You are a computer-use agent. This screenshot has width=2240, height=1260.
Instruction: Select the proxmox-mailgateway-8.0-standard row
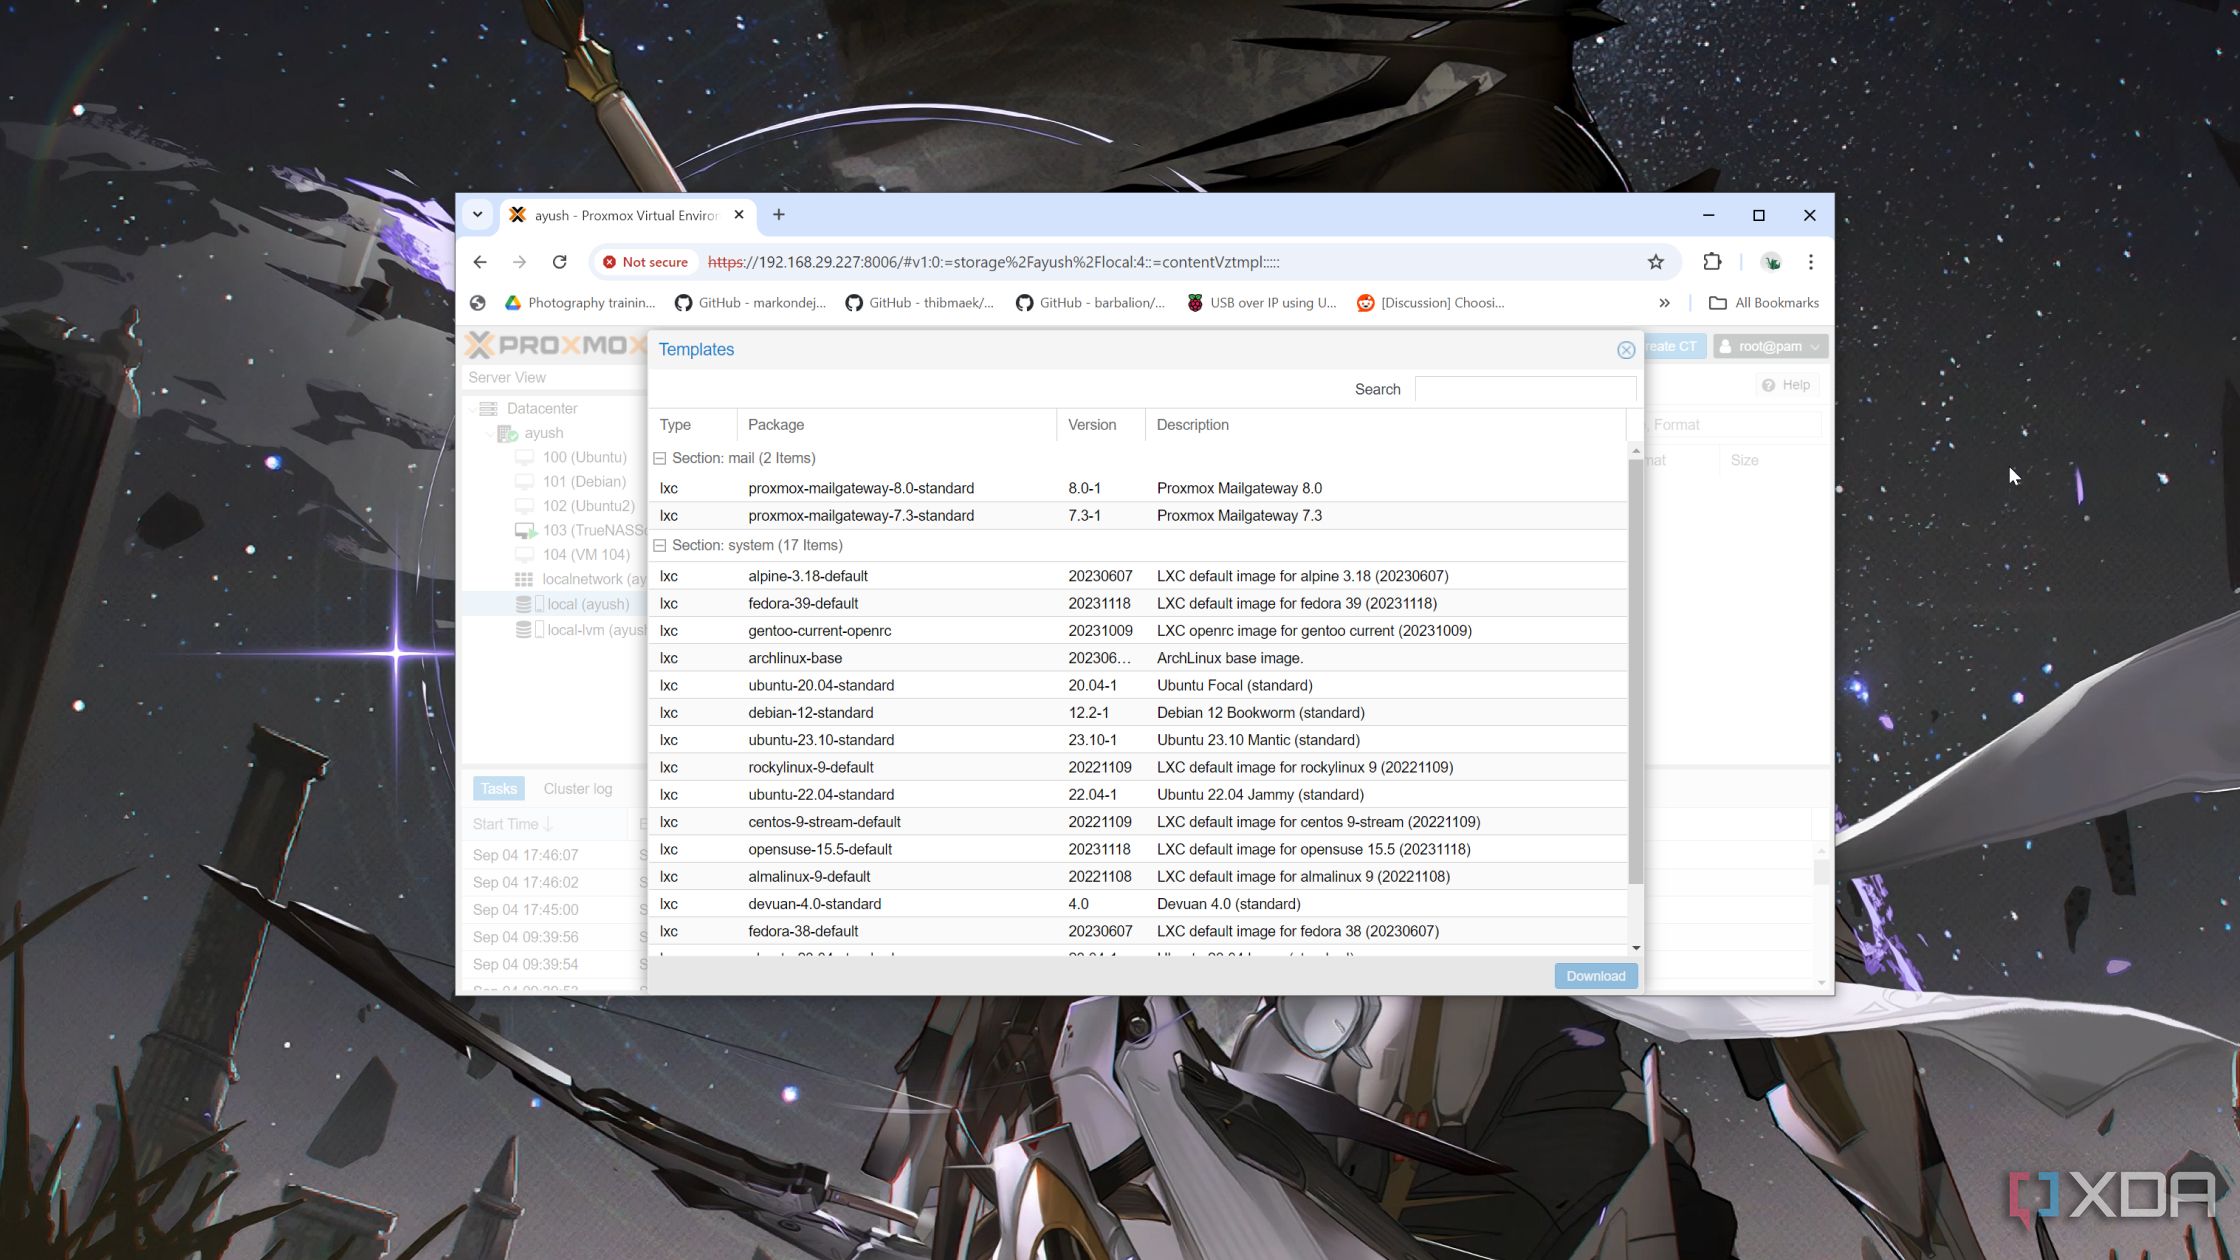(1138, 488)
